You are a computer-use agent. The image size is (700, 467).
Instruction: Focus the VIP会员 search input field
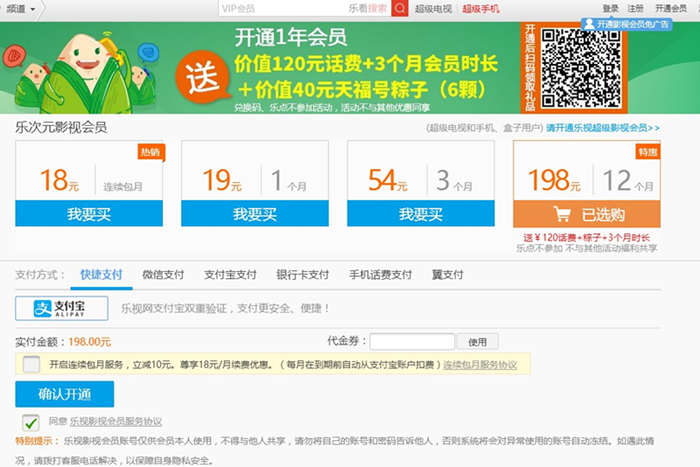pos(304,8)
